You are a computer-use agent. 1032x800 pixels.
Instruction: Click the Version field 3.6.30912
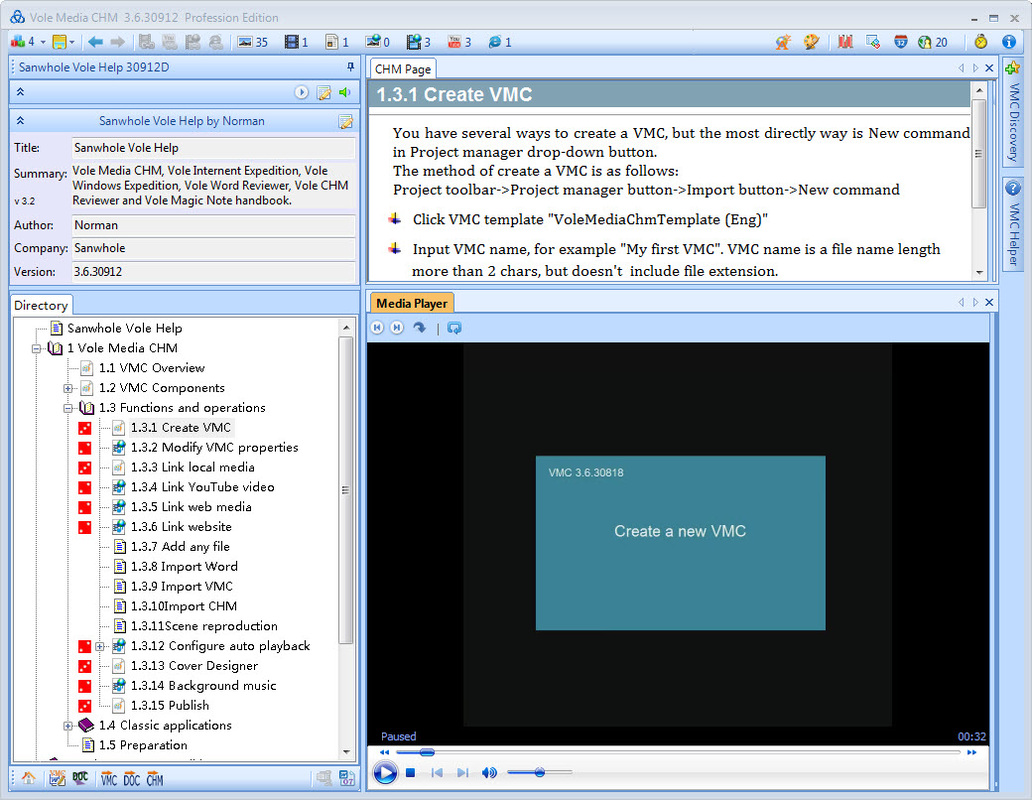(x=213, y=272)
